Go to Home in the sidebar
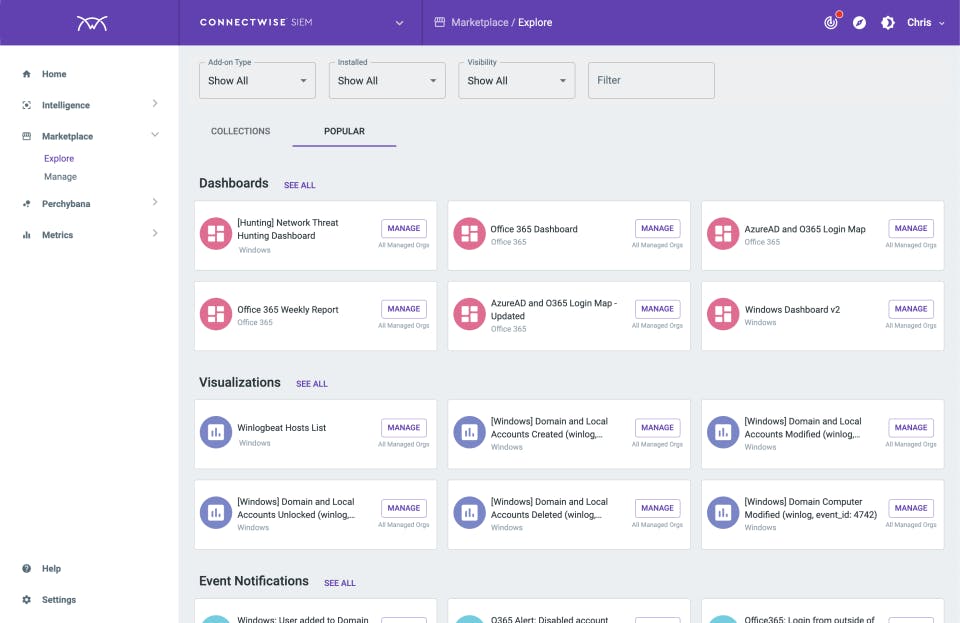The height and width of the screenshot is (623, 960). pyautogui.click(x=54, y=74)
